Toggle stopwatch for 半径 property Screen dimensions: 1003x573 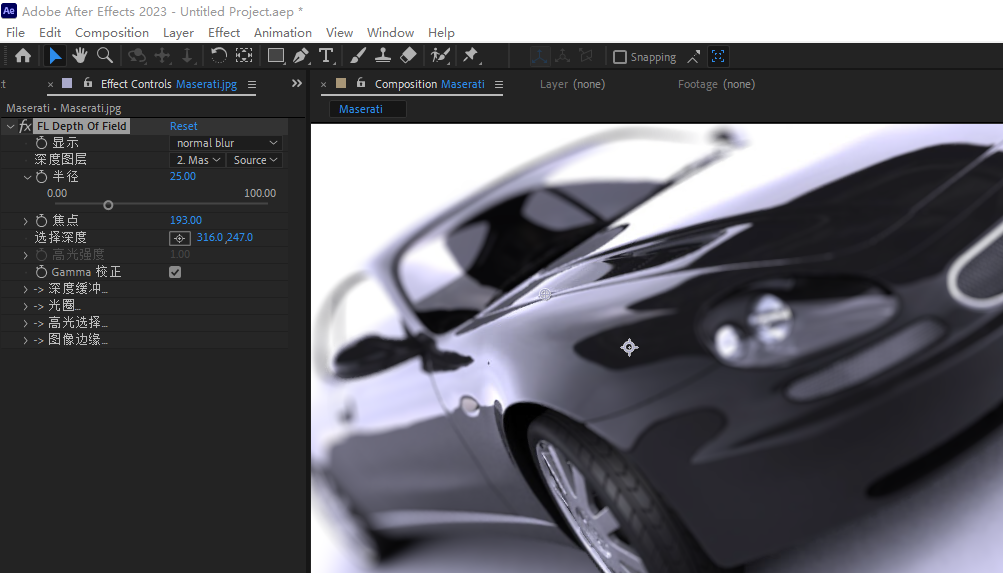42,177
